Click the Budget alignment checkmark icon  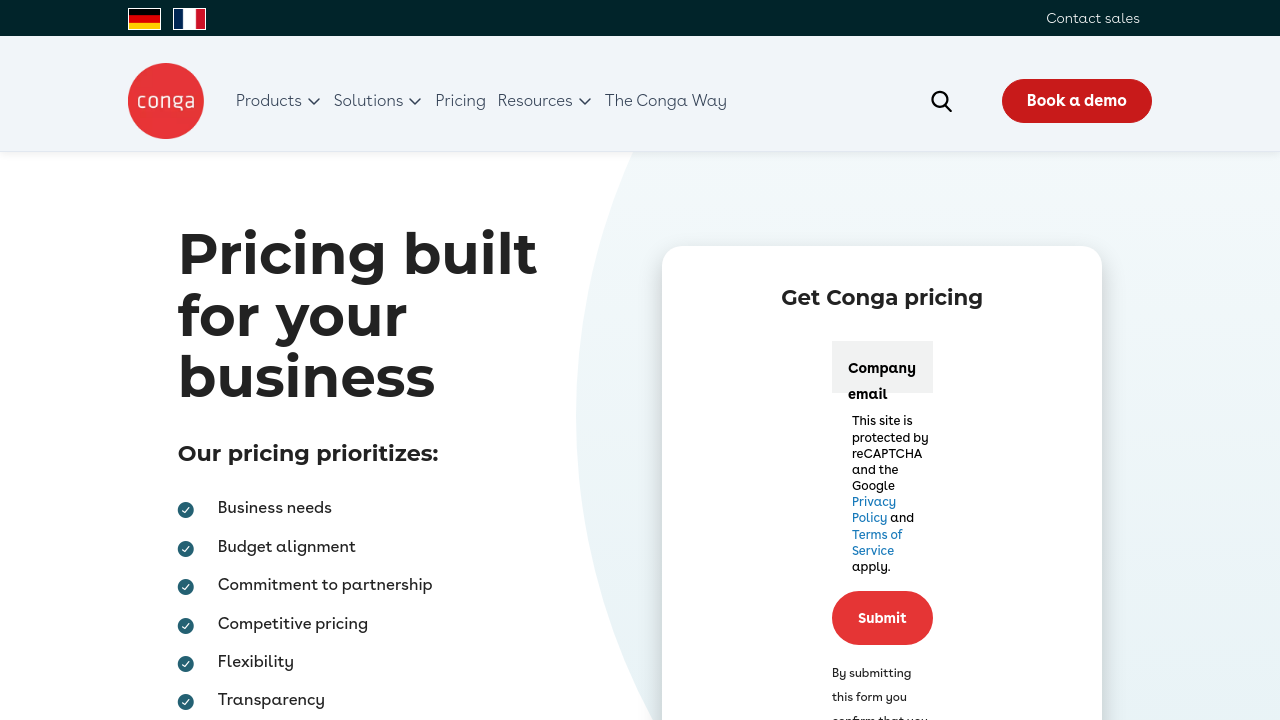click(186, 549)
